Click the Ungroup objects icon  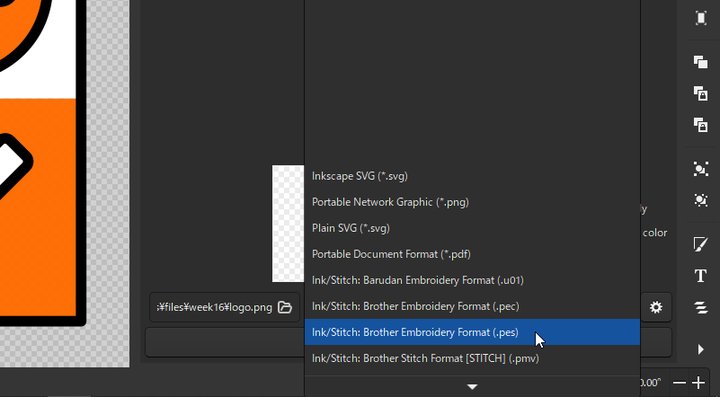(701, 200)
